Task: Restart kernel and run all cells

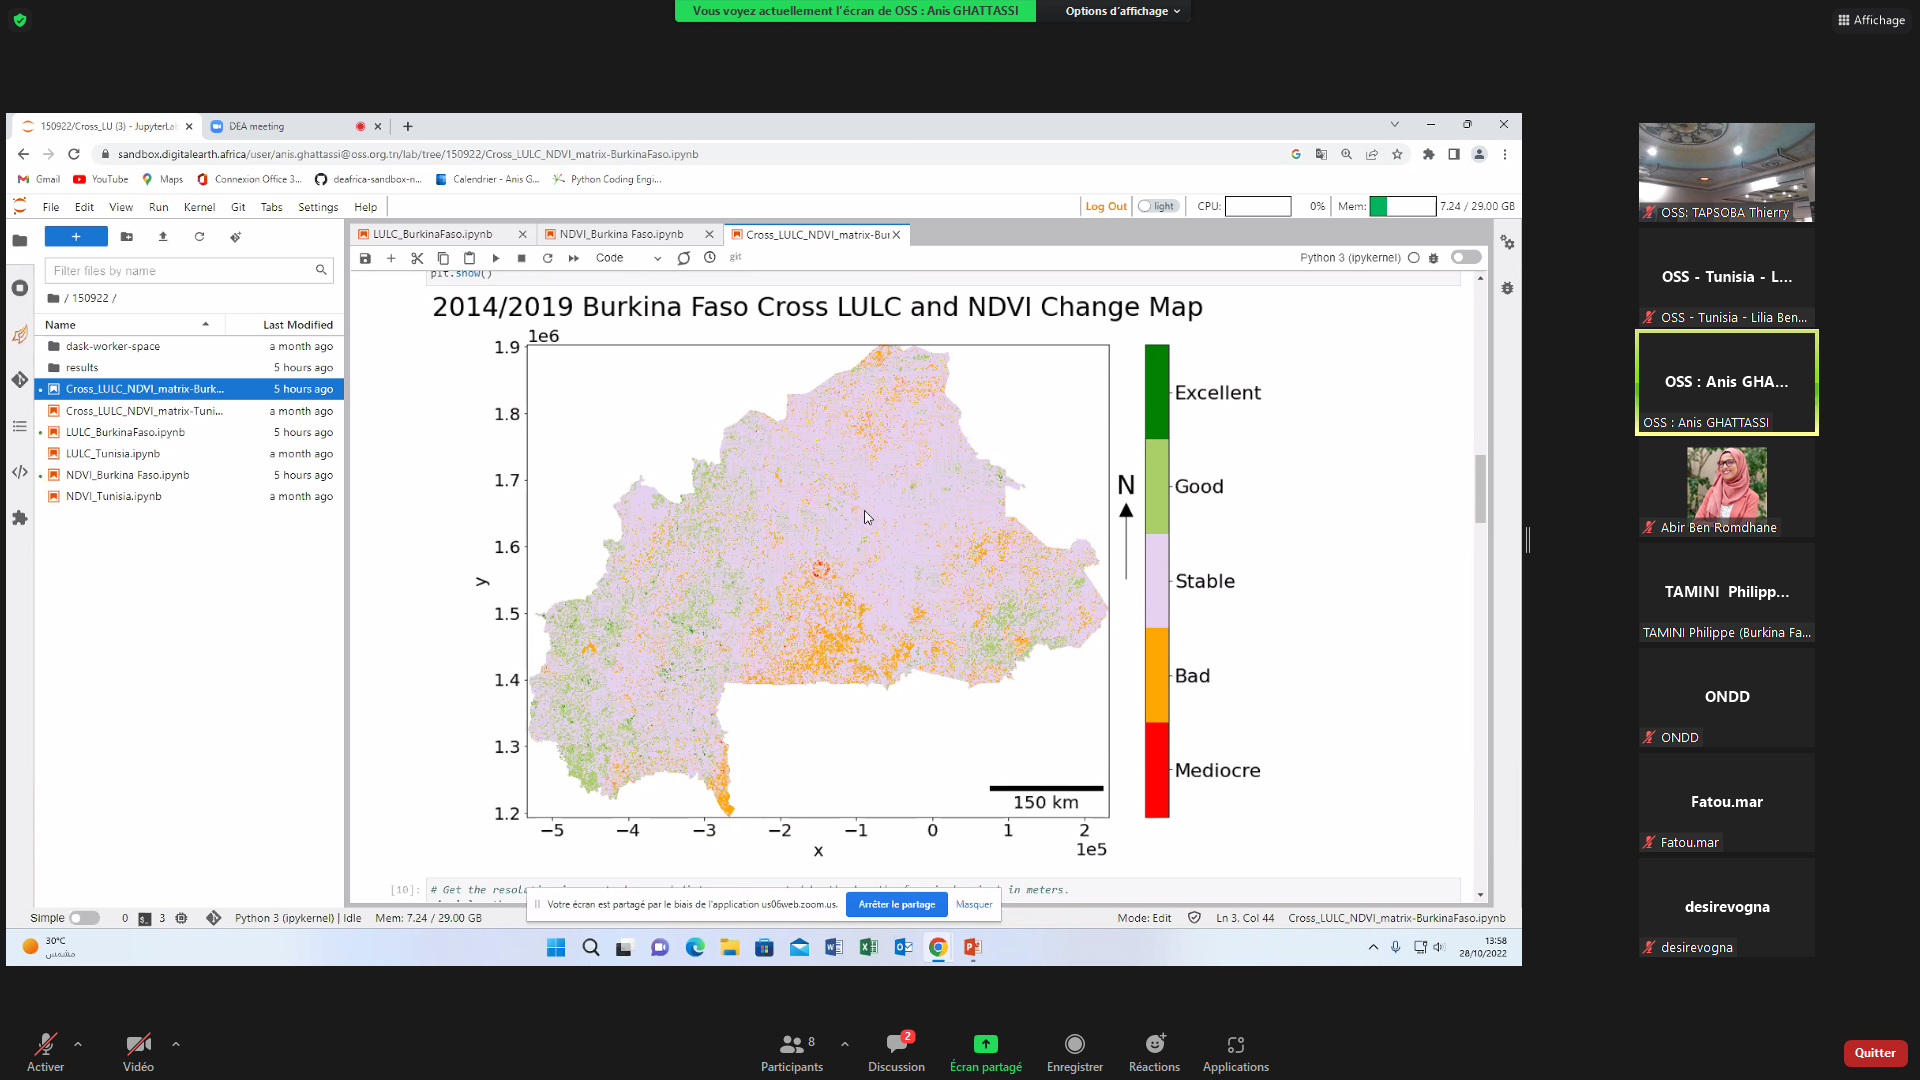Action: (x=574, y=258)
